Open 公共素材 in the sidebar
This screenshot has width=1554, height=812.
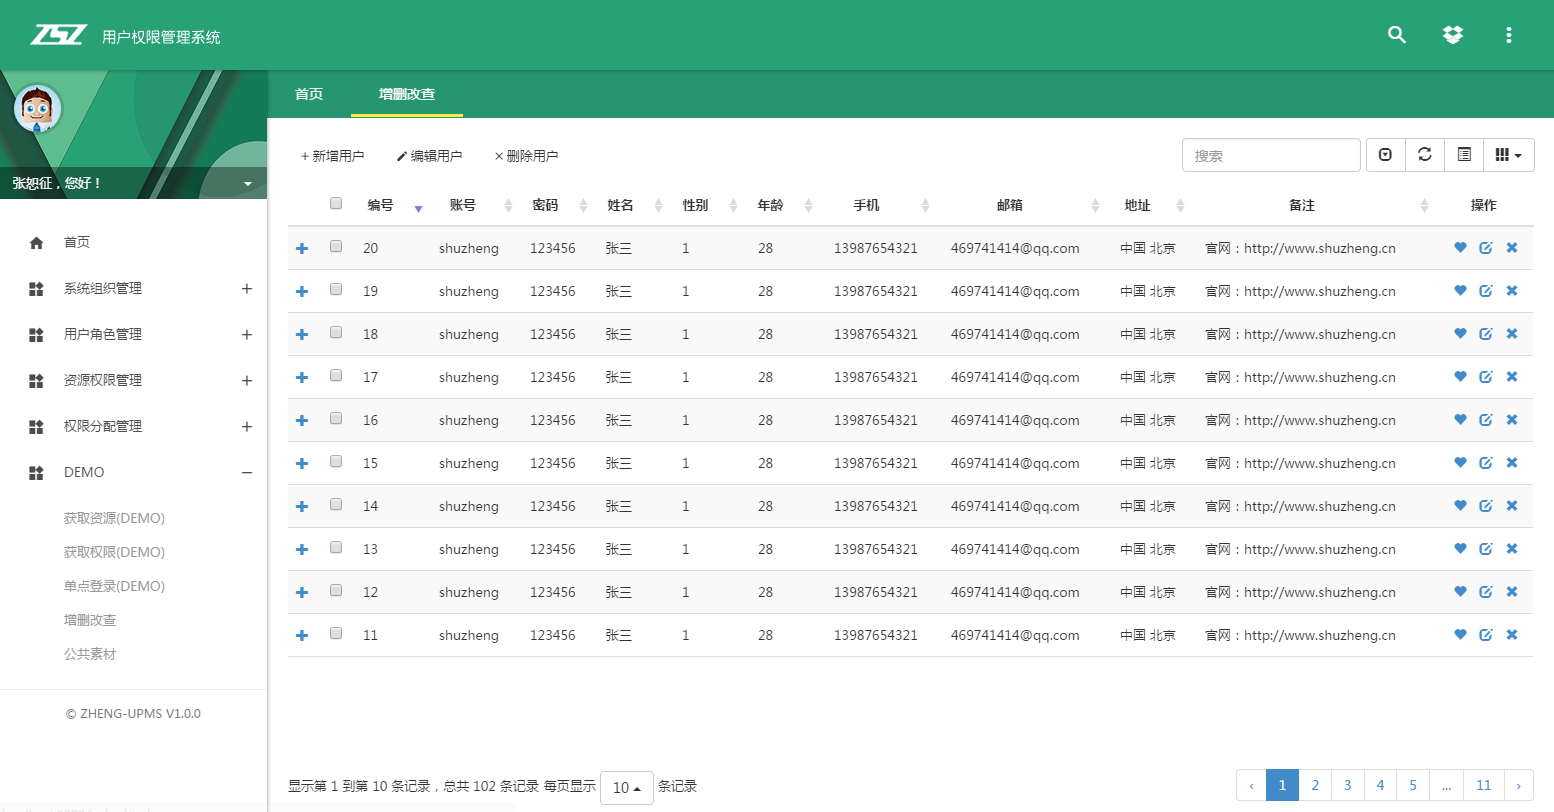[x=90, y=654]
